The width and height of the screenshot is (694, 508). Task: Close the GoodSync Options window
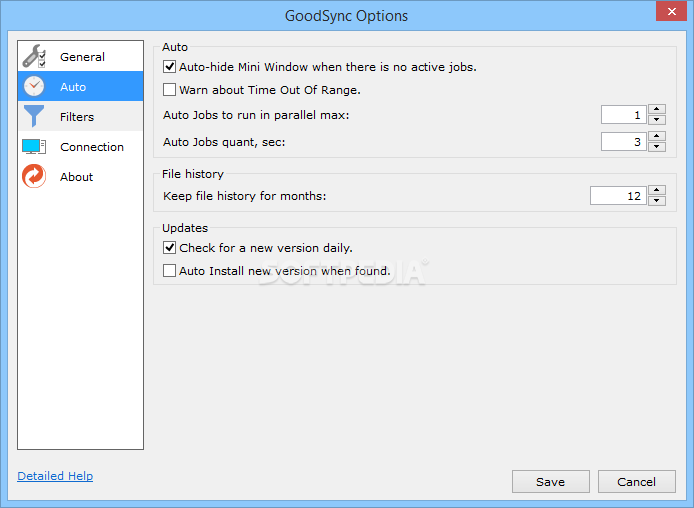pos(671,12)
